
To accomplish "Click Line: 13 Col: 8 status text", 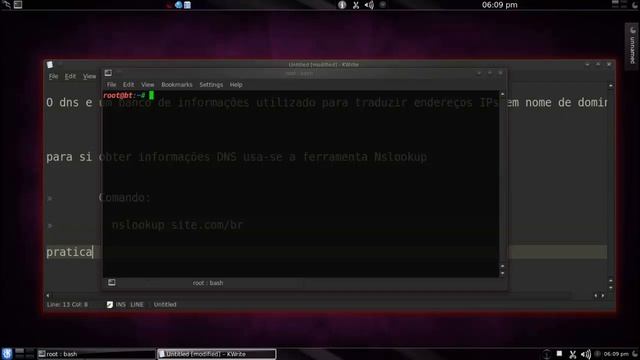I will coord(67,304).
